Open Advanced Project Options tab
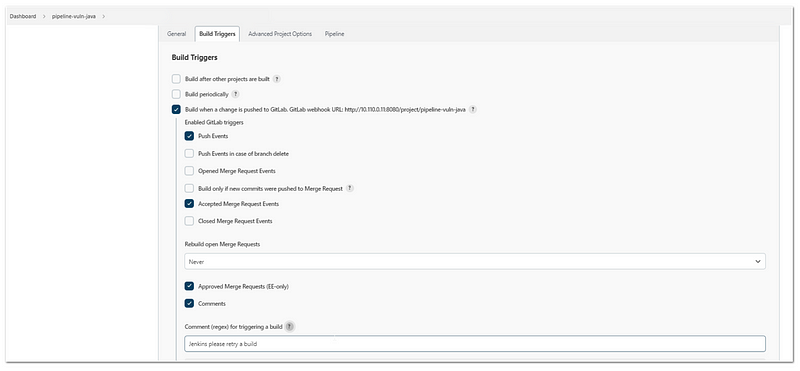Screen dimensions: 800x371 pyautogui.click(x=280, y=34)
